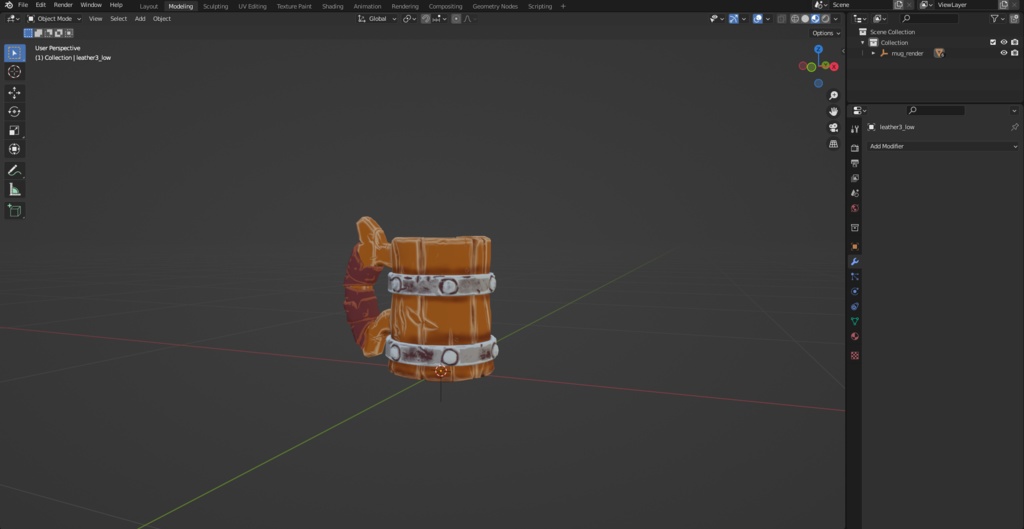
Task: Click the Zoom view magnifier icon
Action: [833, 96]
